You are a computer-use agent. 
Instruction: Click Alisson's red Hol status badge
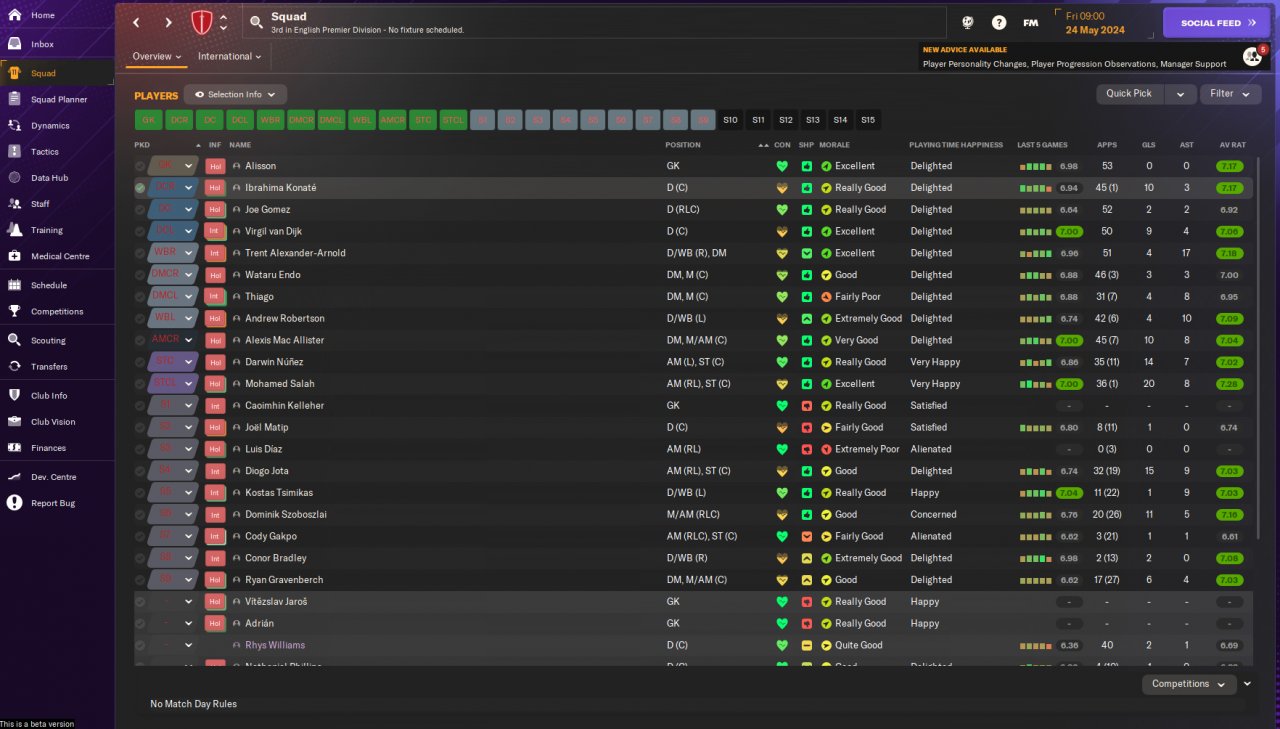coord(215,166)
